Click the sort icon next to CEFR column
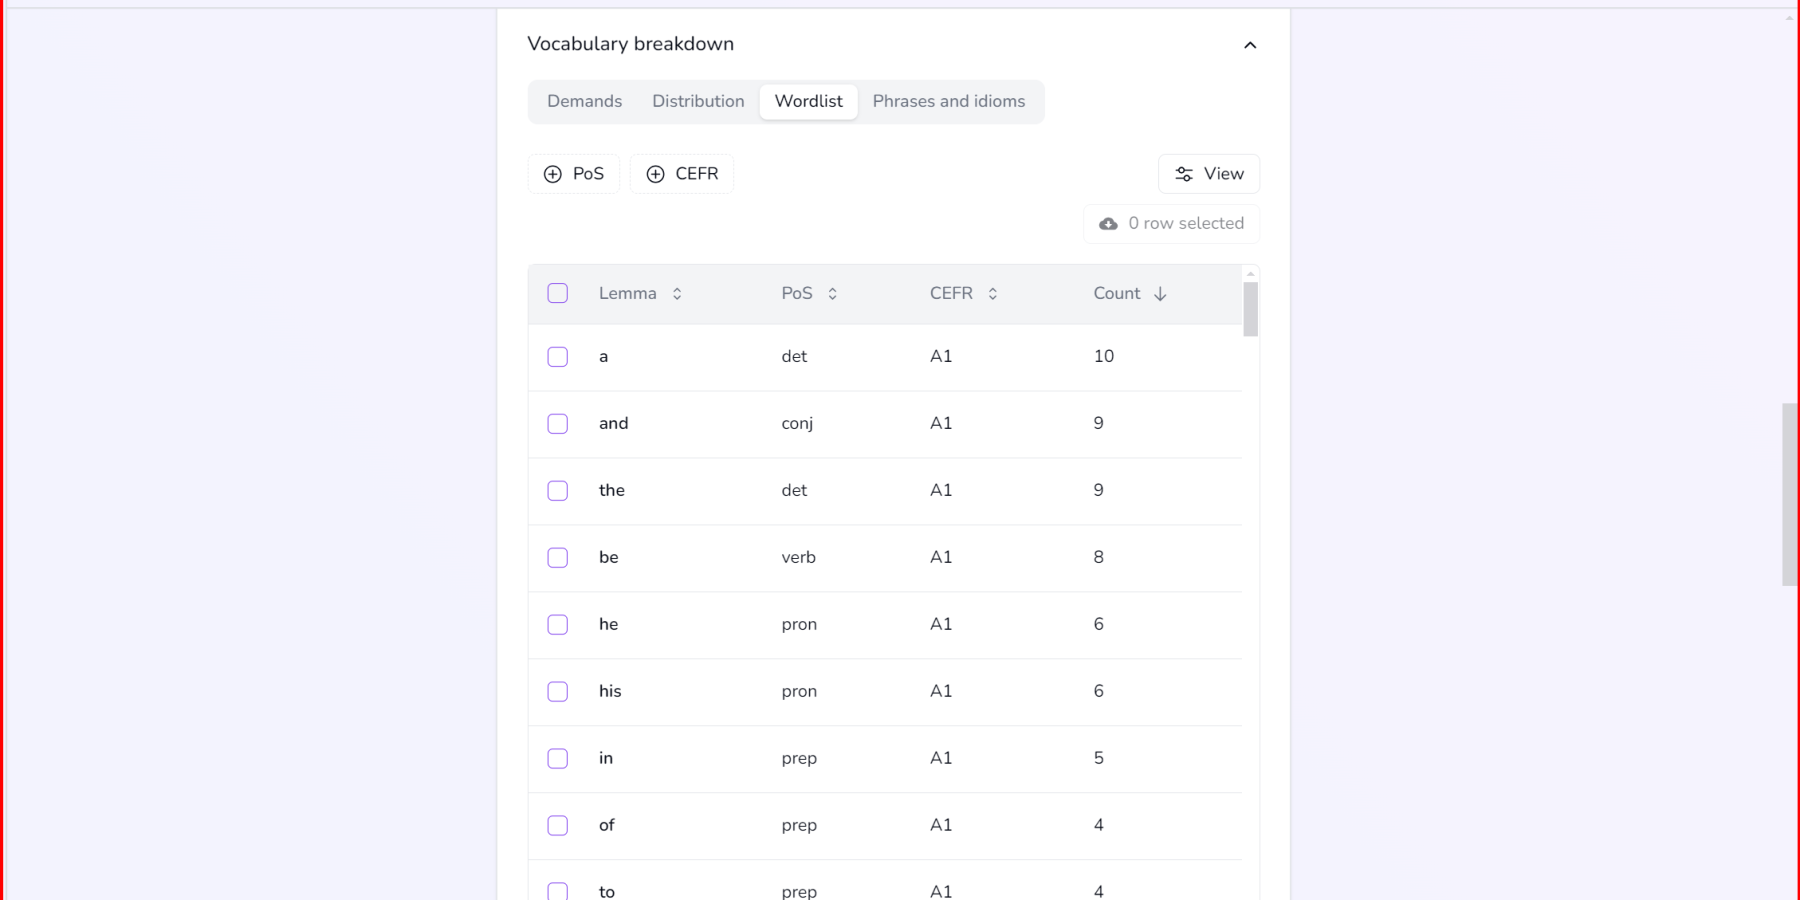This screenshot has height=900, width=1800. tap(993, 293)
